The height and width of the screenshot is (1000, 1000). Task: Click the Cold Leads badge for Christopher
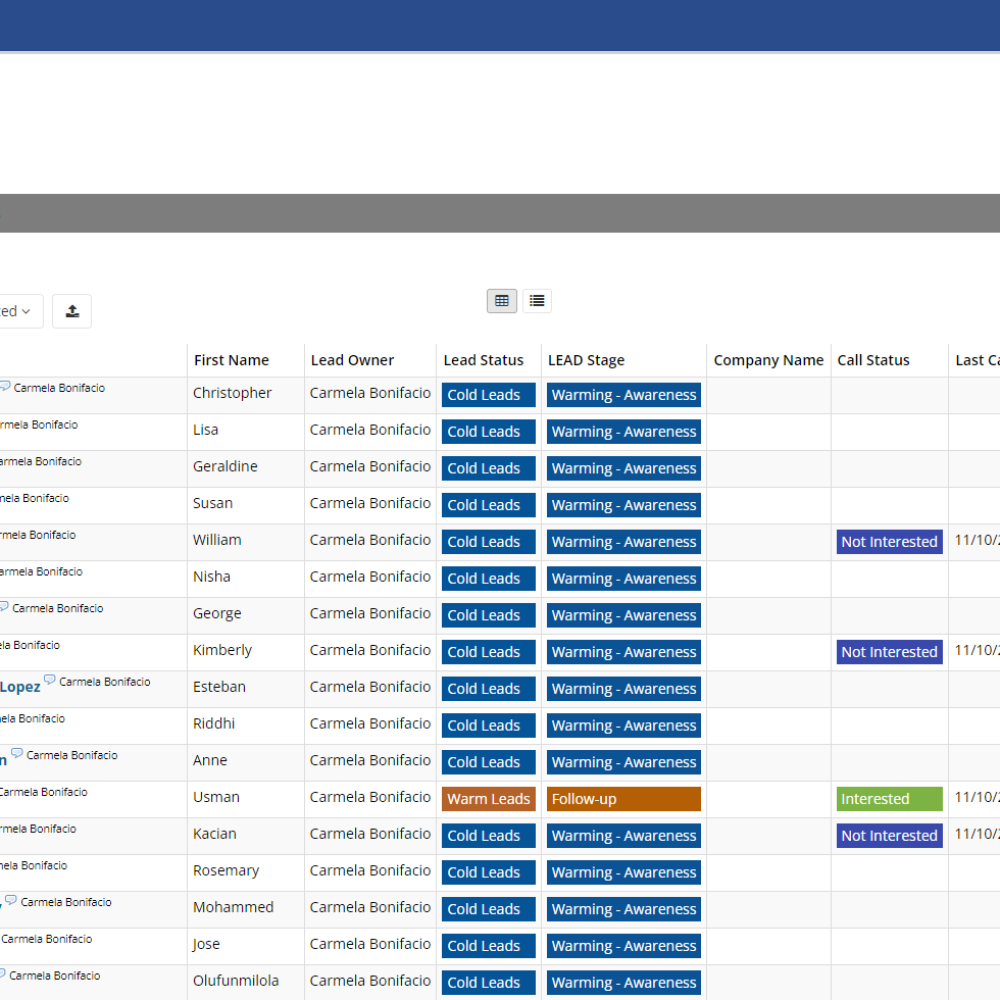[489, 395]
